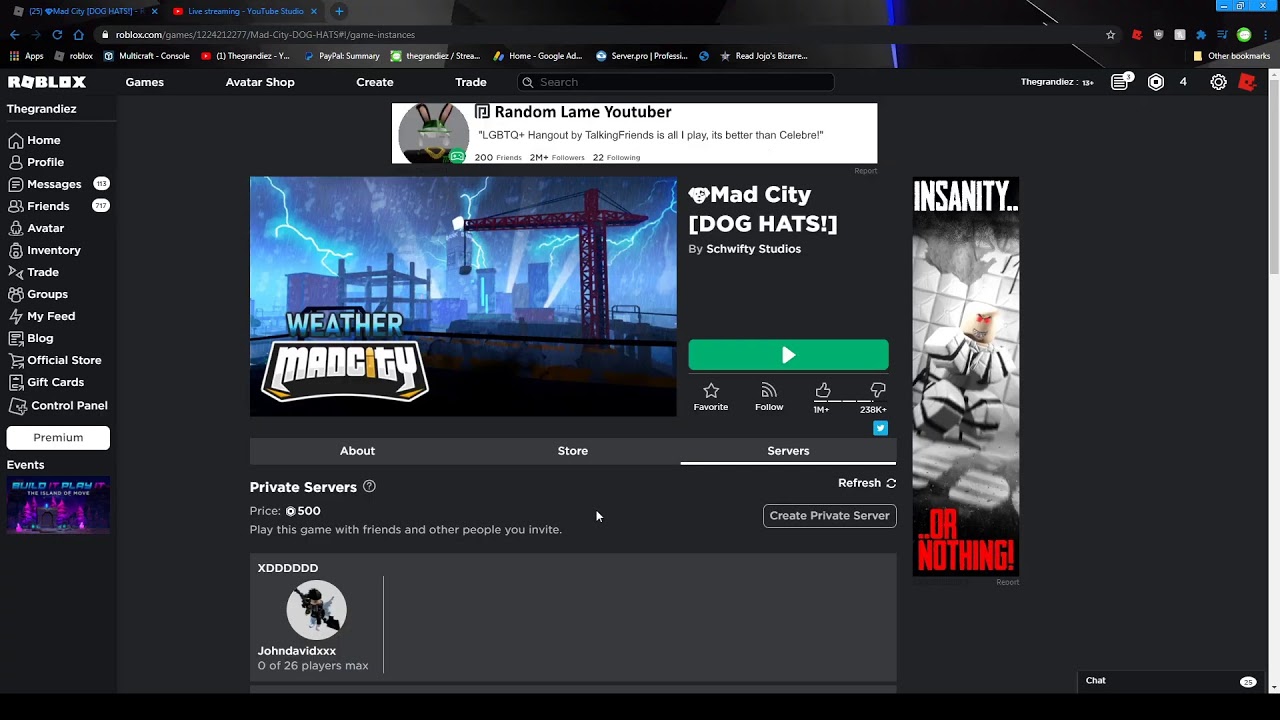Report the top banner advertisement
Image resolution: width=1280 pixels, height=720 pixels.
[866, 171]
